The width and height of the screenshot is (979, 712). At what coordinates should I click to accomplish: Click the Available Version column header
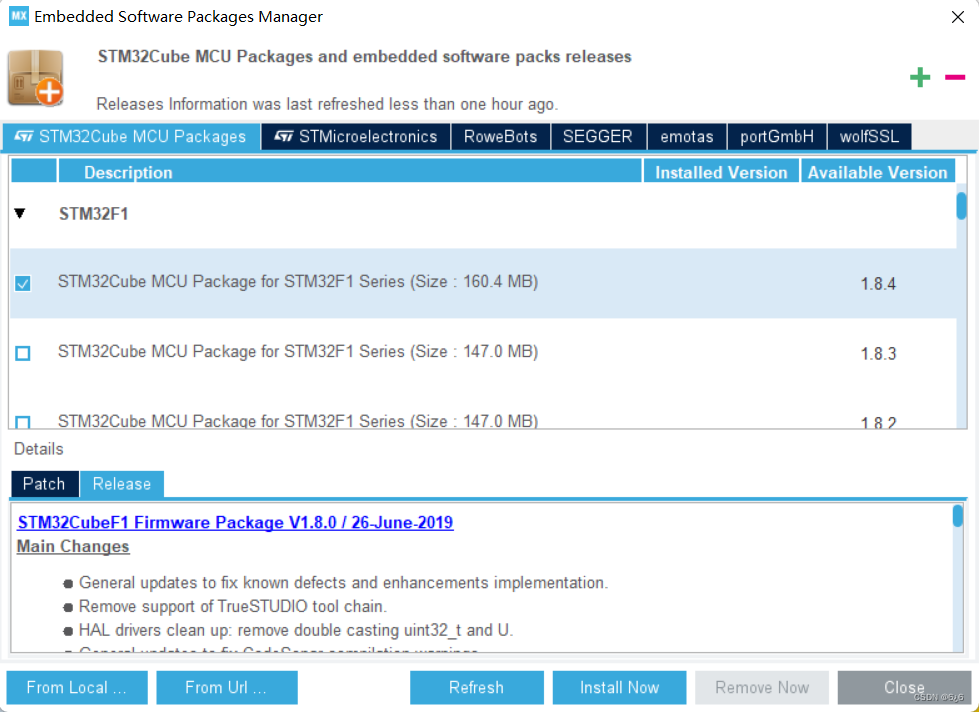pos(878,172)
